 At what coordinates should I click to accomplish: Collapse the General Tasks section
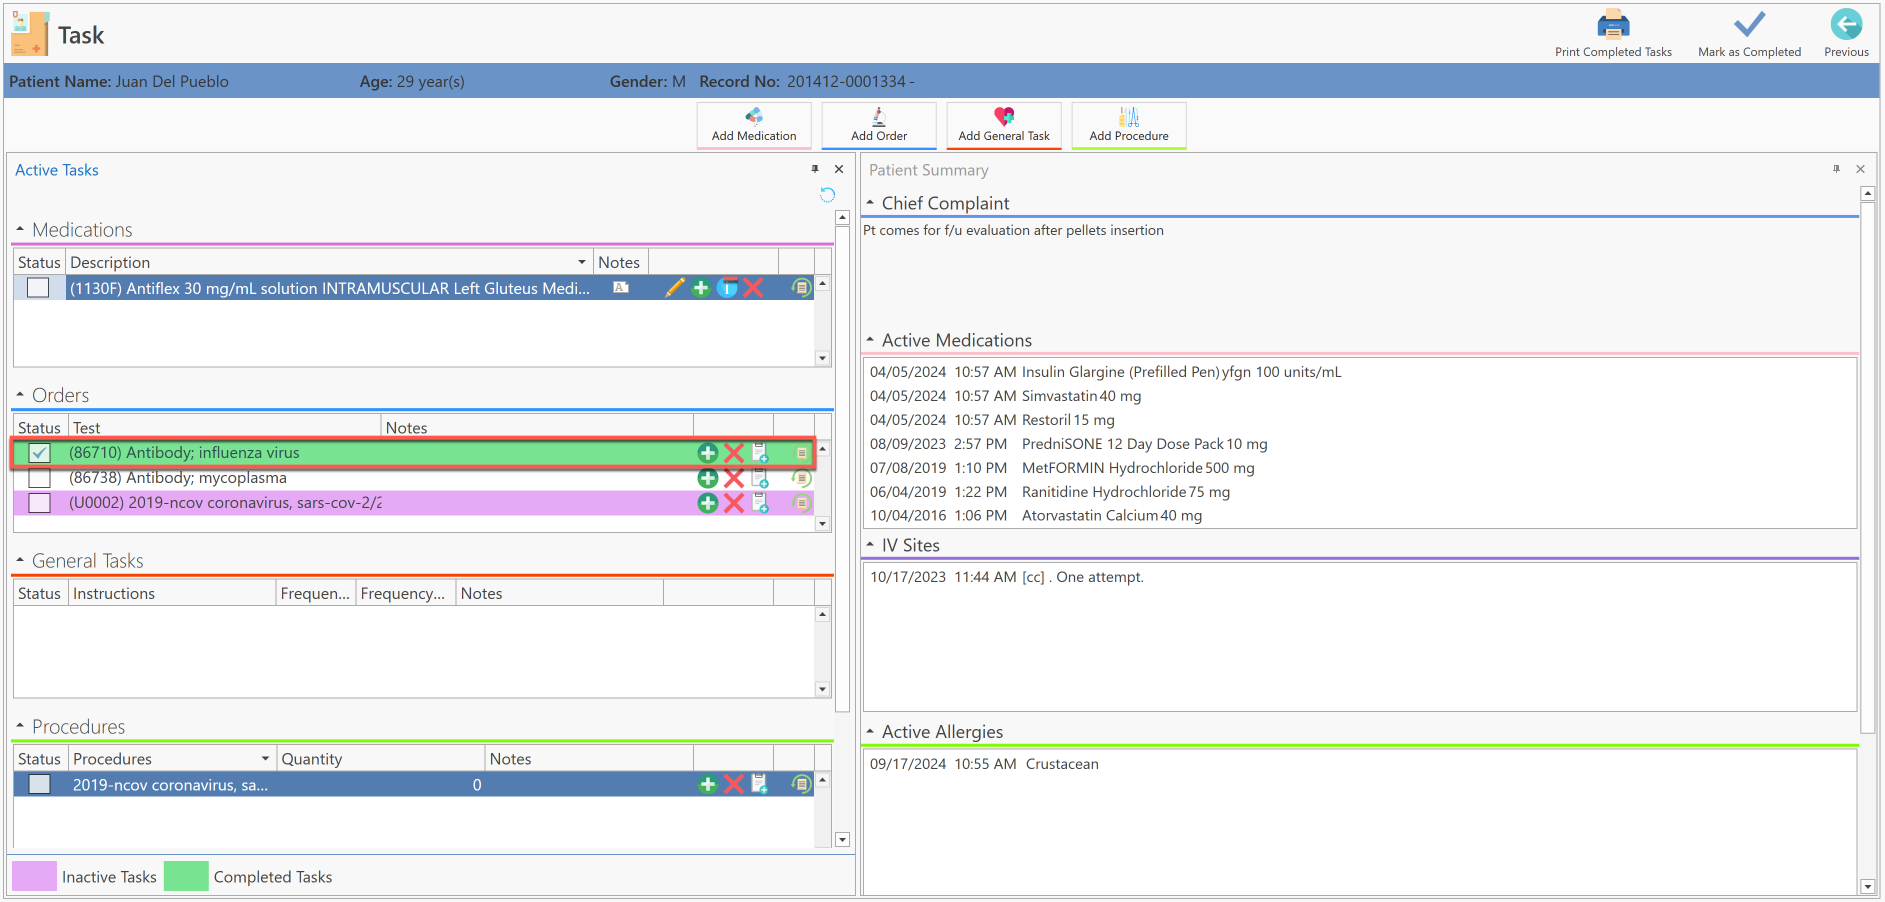coord(20,560)
